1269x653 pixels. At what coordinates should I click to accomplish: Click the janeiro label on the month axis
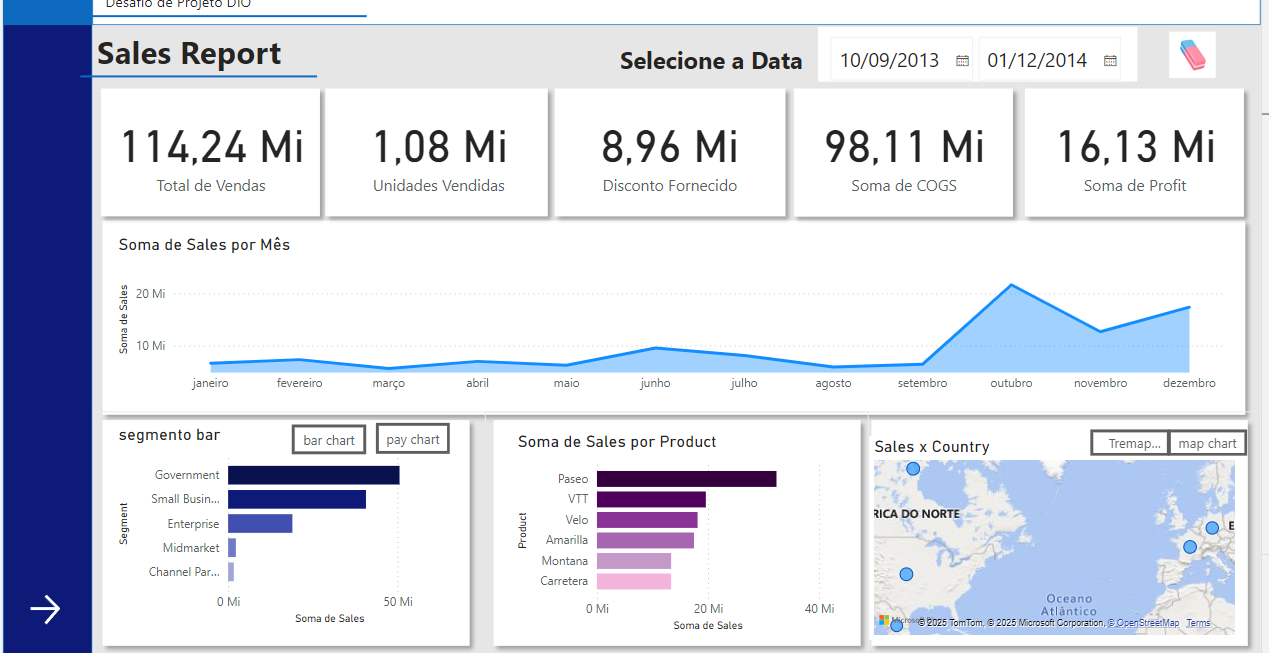[x=210, y=383]
